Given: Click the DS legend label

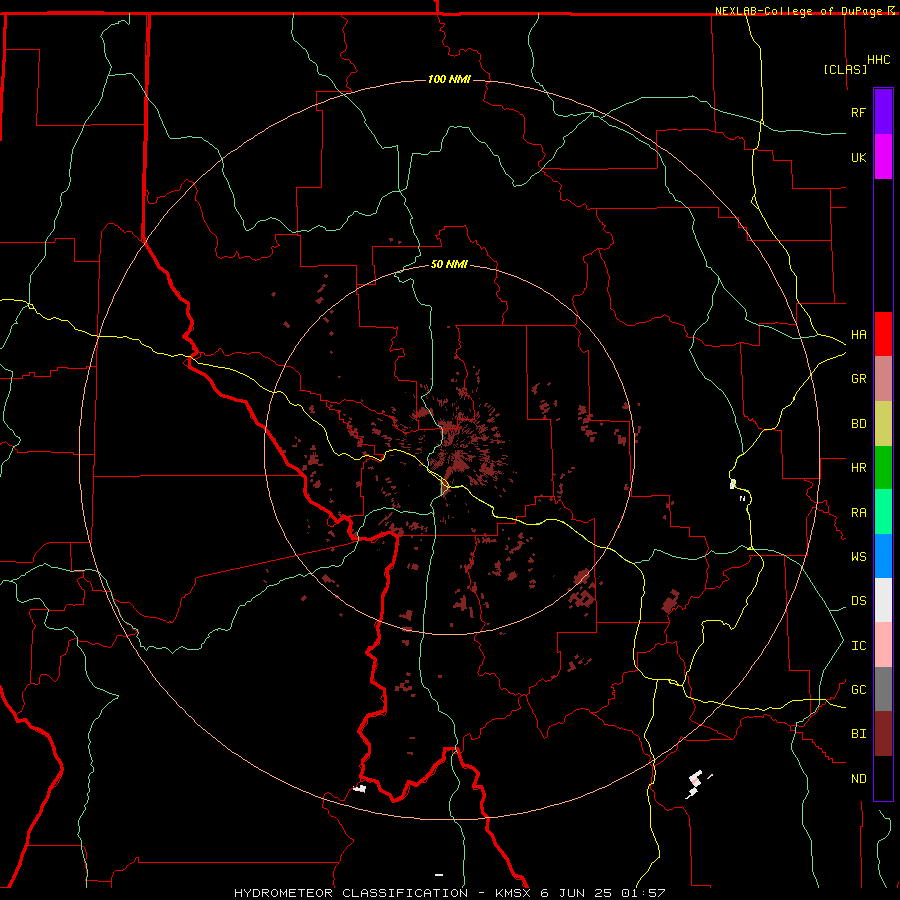Looking at the screenshot, I should tap(858, 600).
